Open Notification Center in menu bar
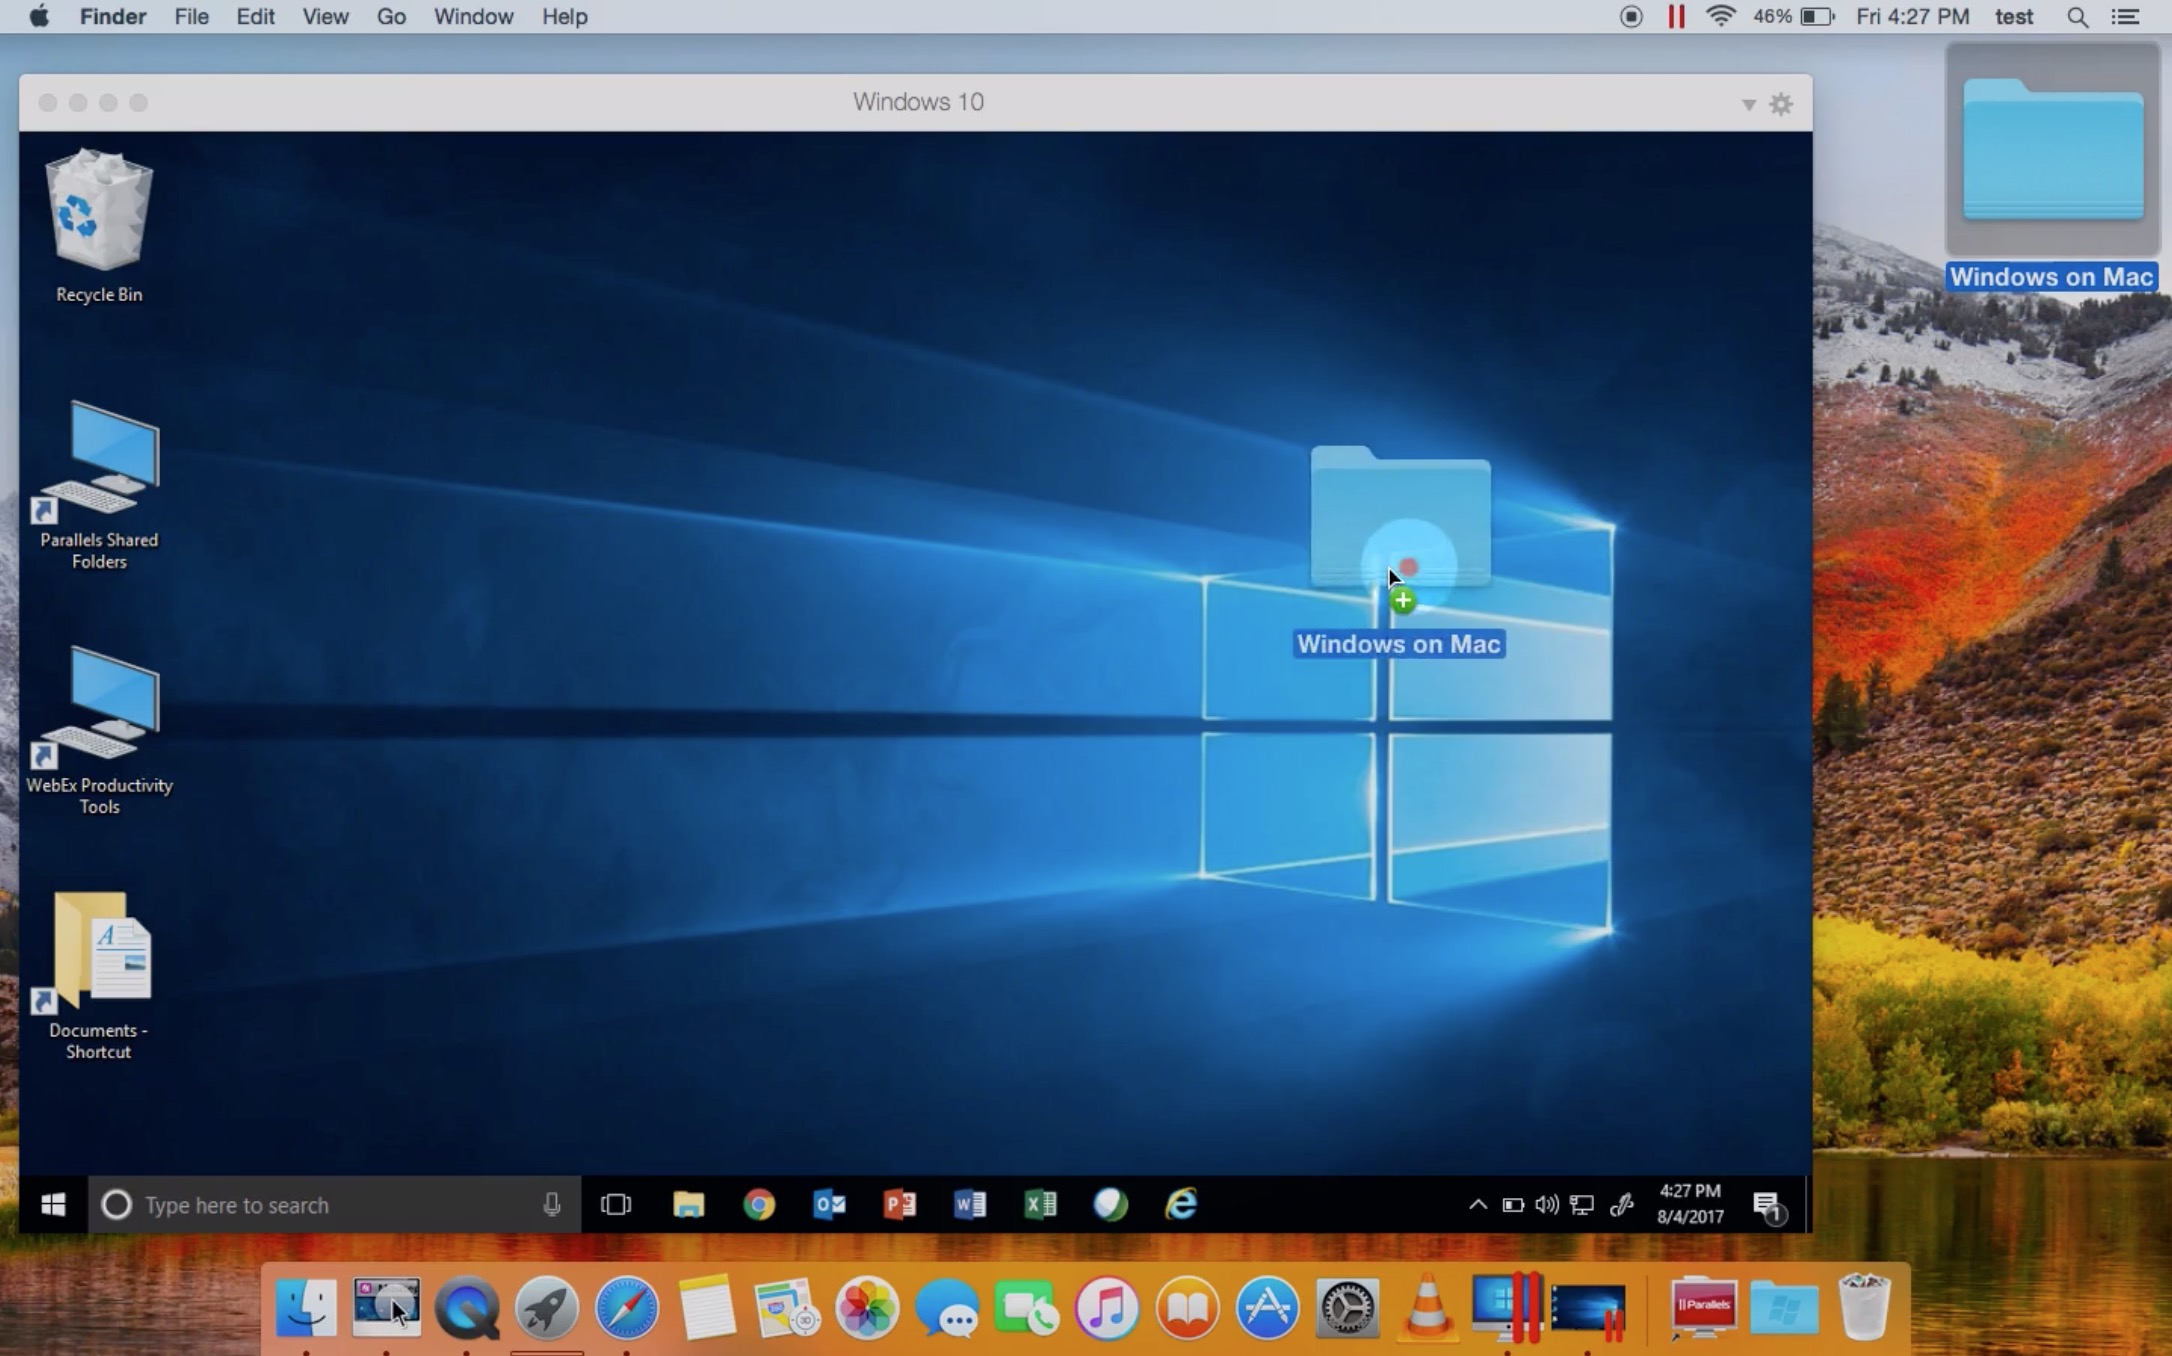Screen dimensions: 2172x1356 pos(2125,17)
